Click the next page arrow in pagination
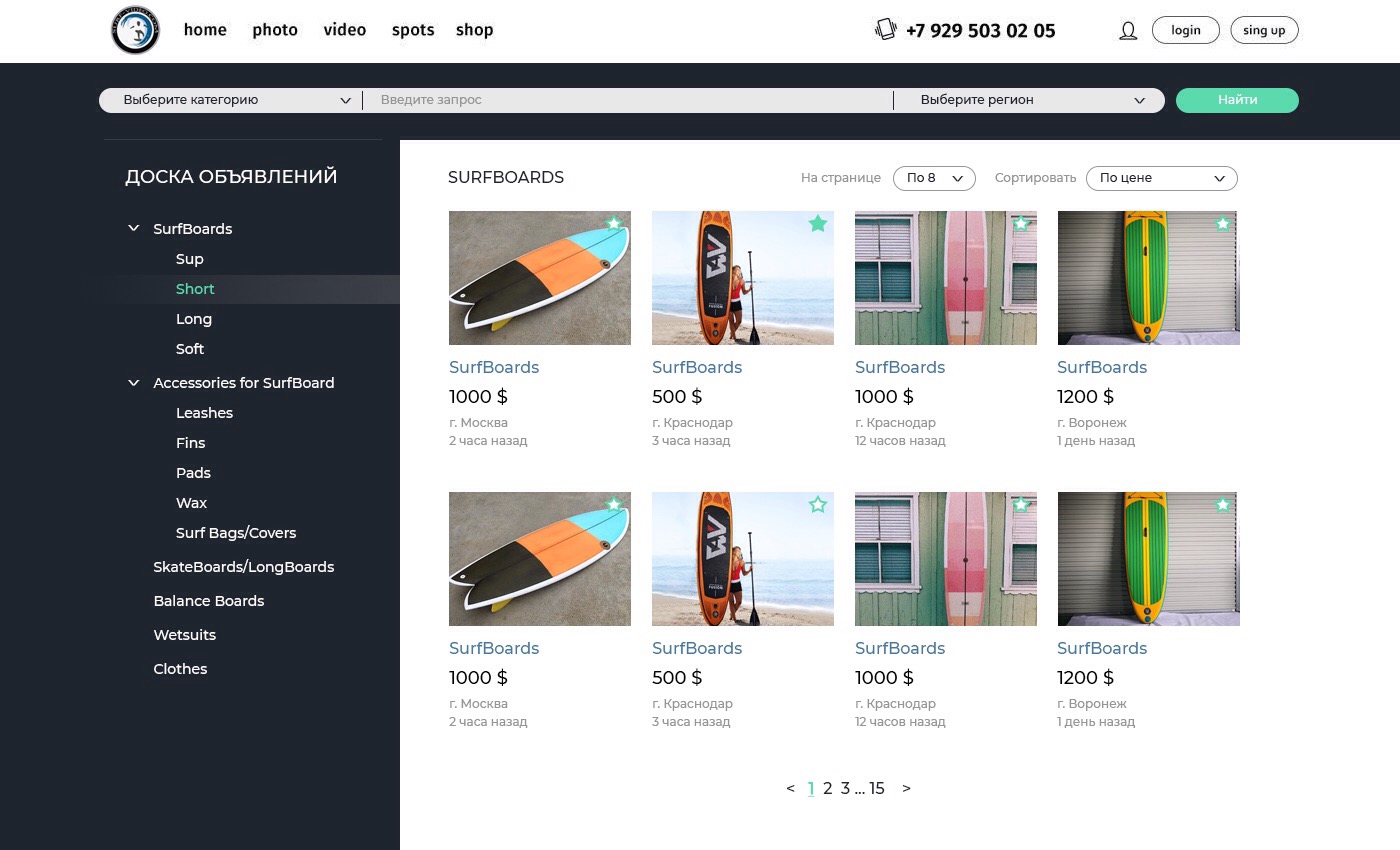Image resolution: width=1400 pixels, height=850 pixels. pos(906,788)
